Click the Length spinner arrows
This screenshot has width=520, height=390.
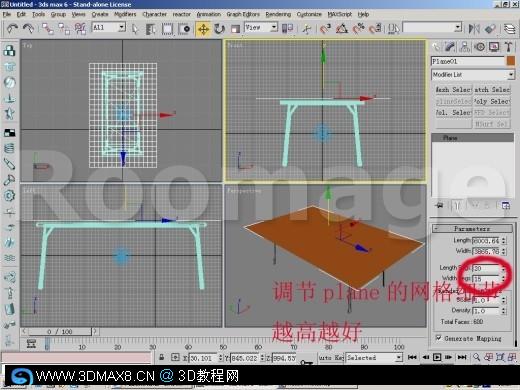pyautogui.click(x=503, y=241)
